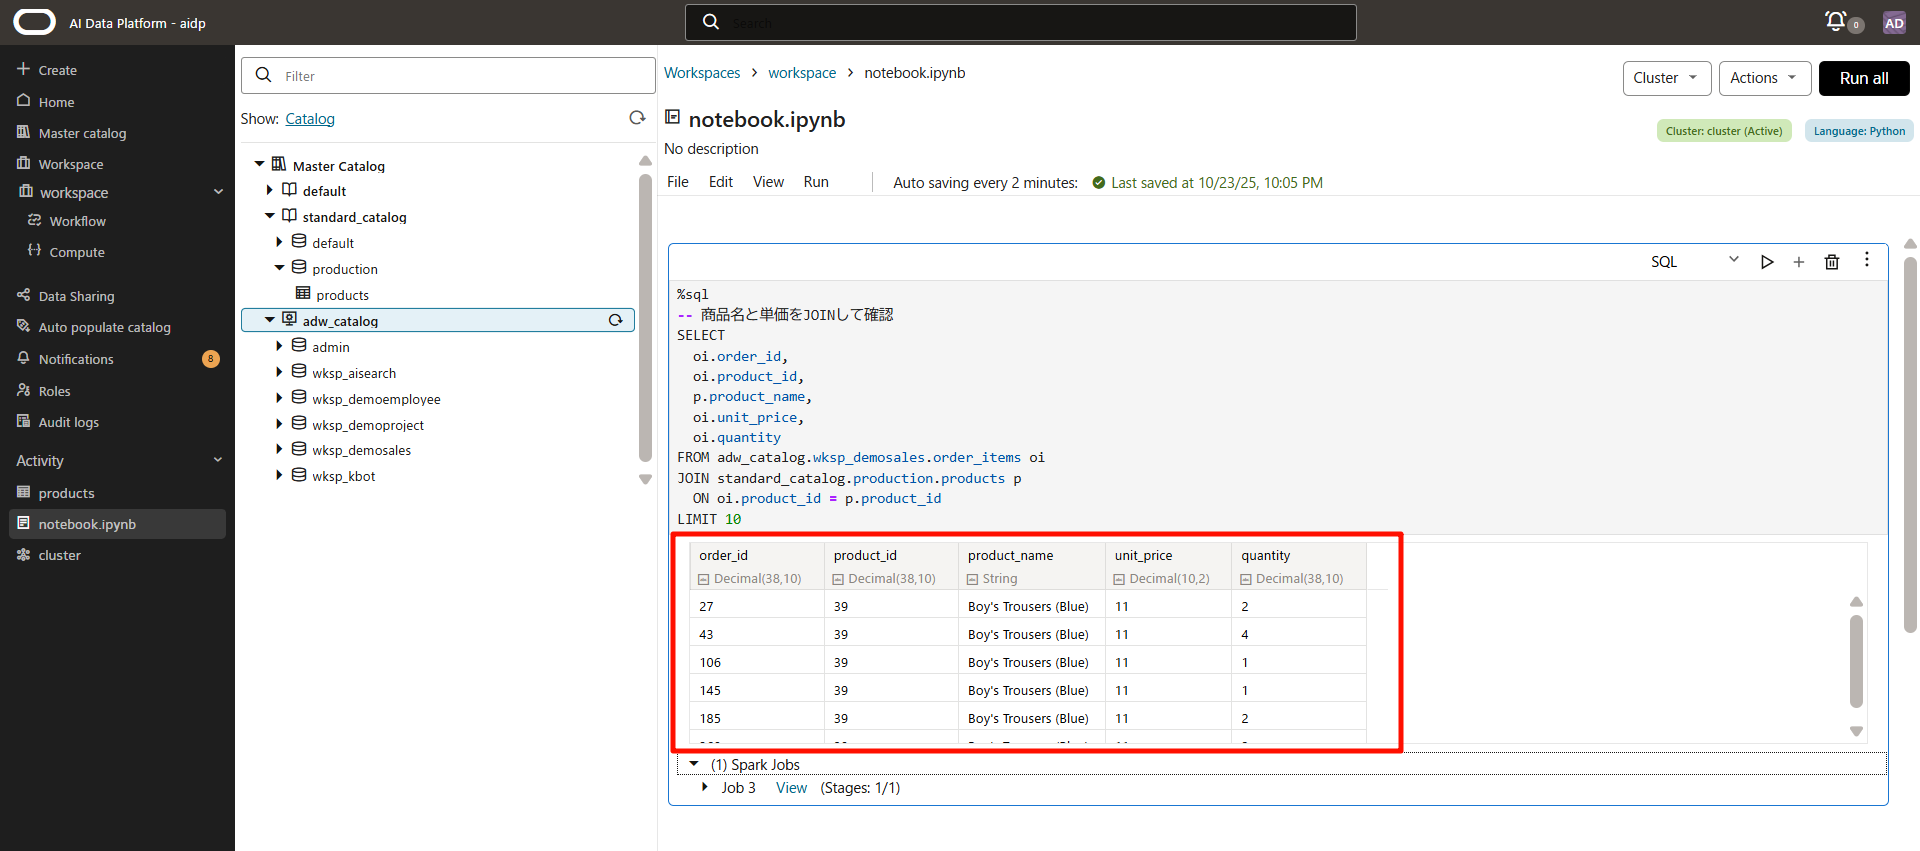The width and height of the screenshot is (1920, 851).
Task: Collapse the Master Catalog tree node
Action: [x=259, y=164]
